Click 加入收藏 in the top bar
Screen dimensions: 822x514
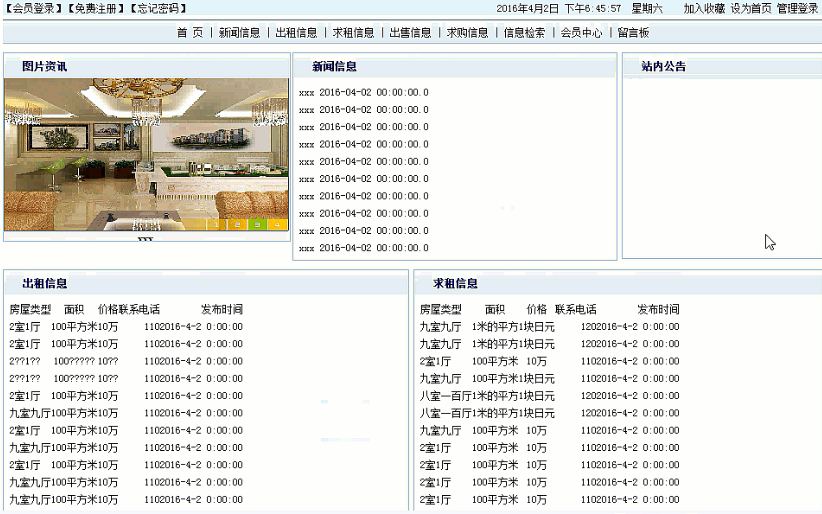click(704, 8)
